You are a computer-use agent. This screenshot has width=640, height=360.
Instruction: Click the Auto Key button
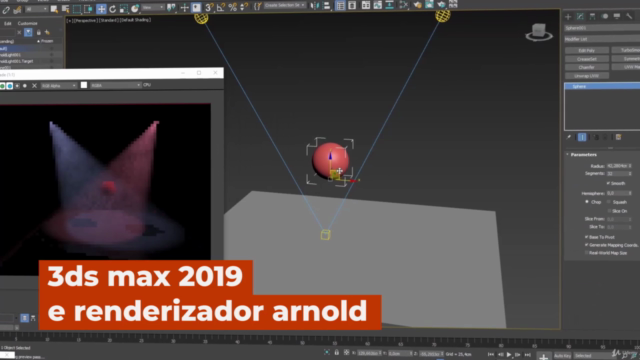[562, 356]
